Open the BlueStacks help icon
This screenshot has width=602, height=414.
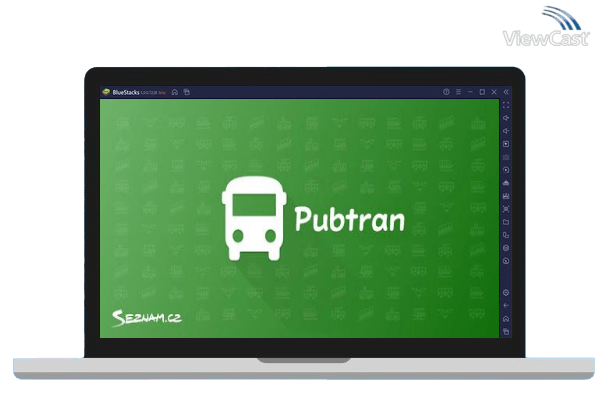click(x=446, y=92)
